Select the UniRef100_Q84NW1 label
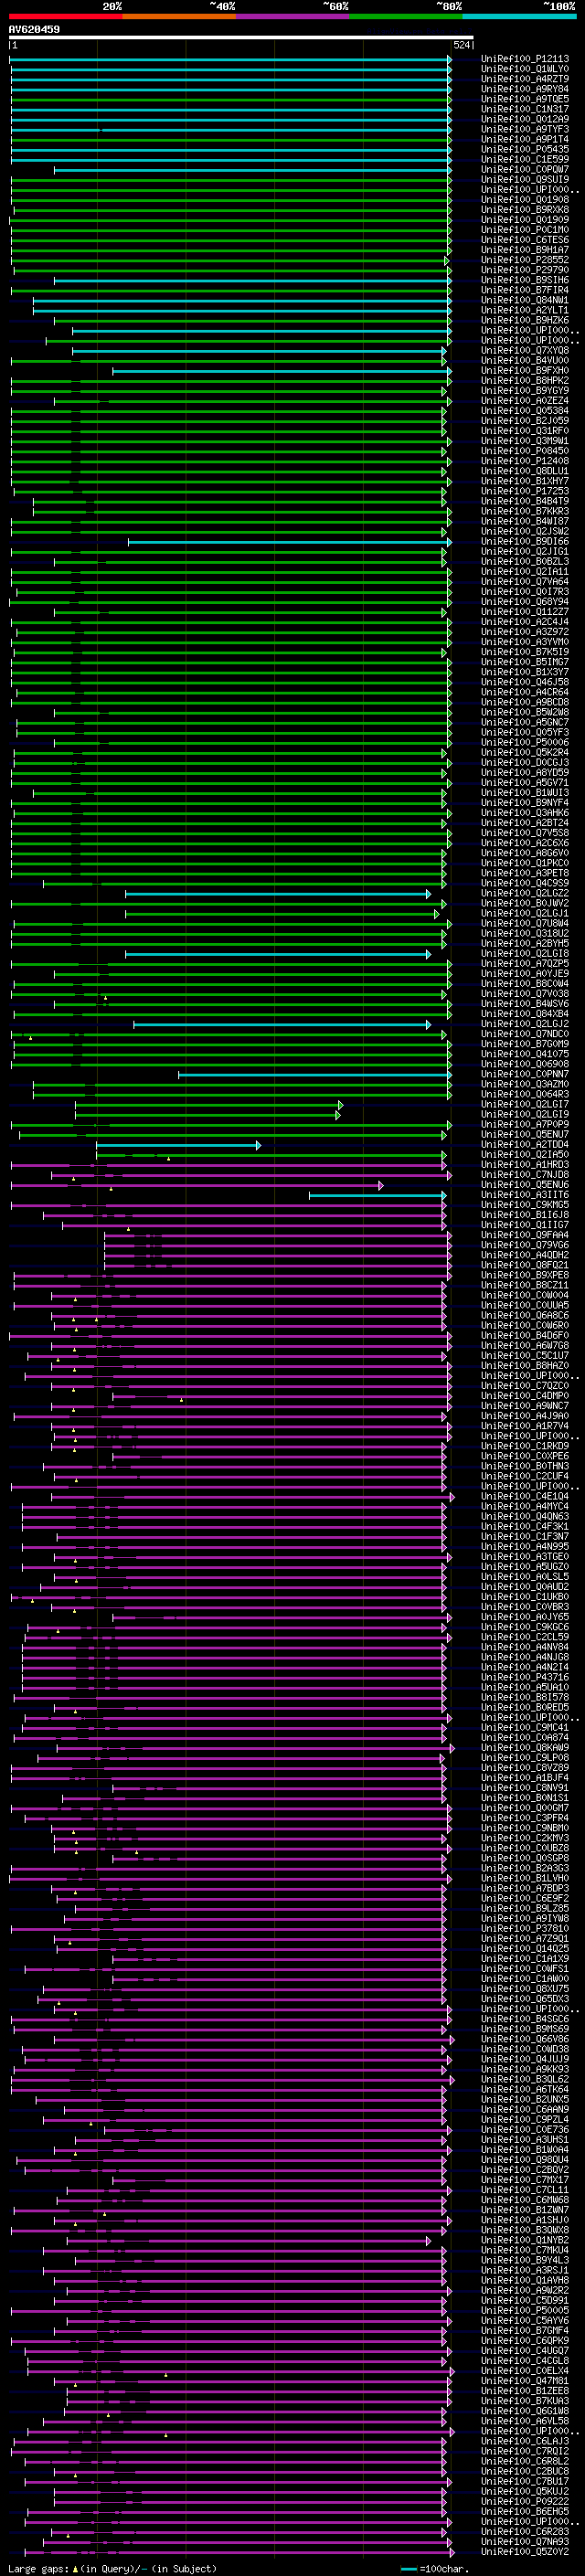This screenshot has height=2576, width=585. (525, 300)
